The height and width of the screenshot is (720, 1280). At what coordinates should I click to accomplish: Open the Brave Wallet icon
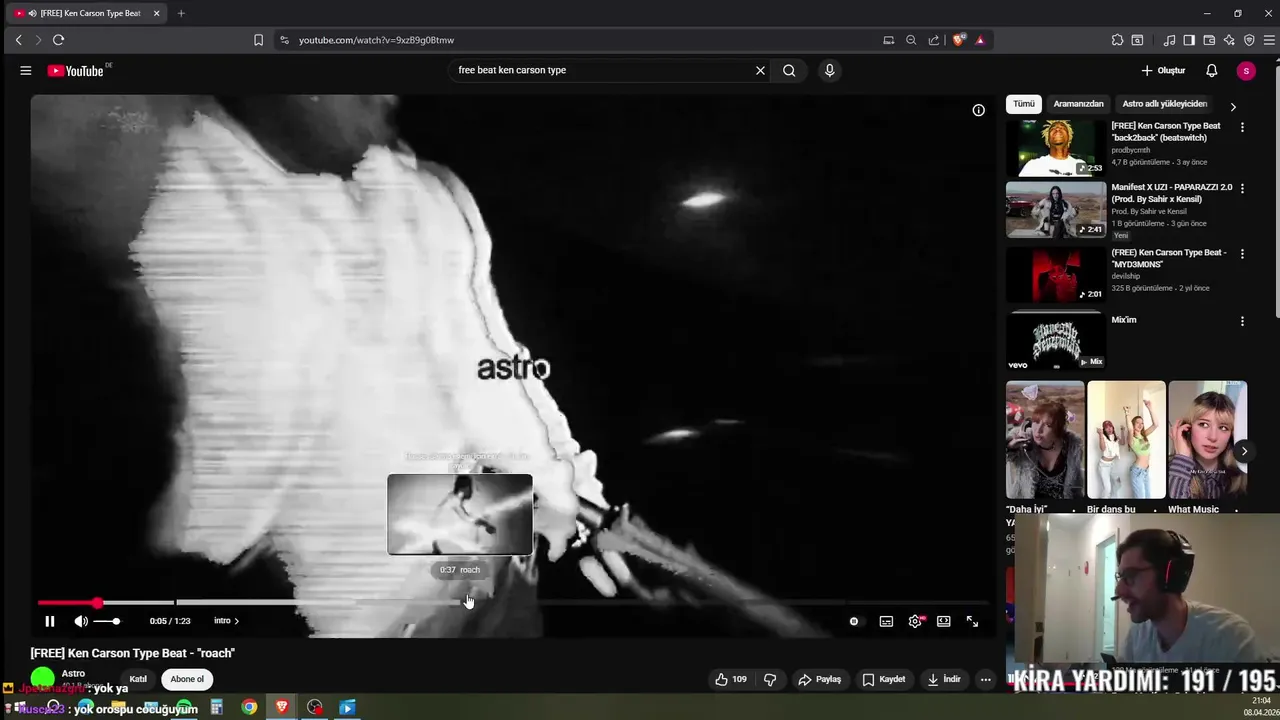pyautogui.click(x=1209, y=40)
